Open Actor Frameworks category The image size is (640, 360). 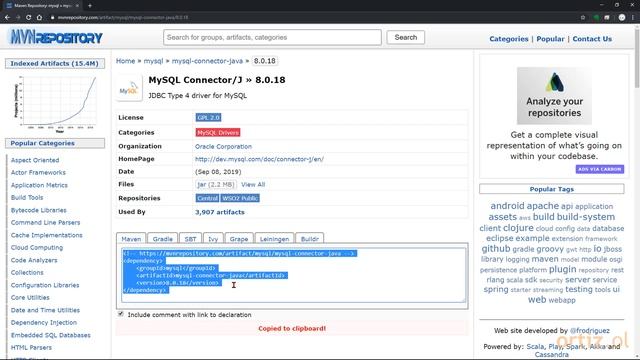click(x=38, y=173)
